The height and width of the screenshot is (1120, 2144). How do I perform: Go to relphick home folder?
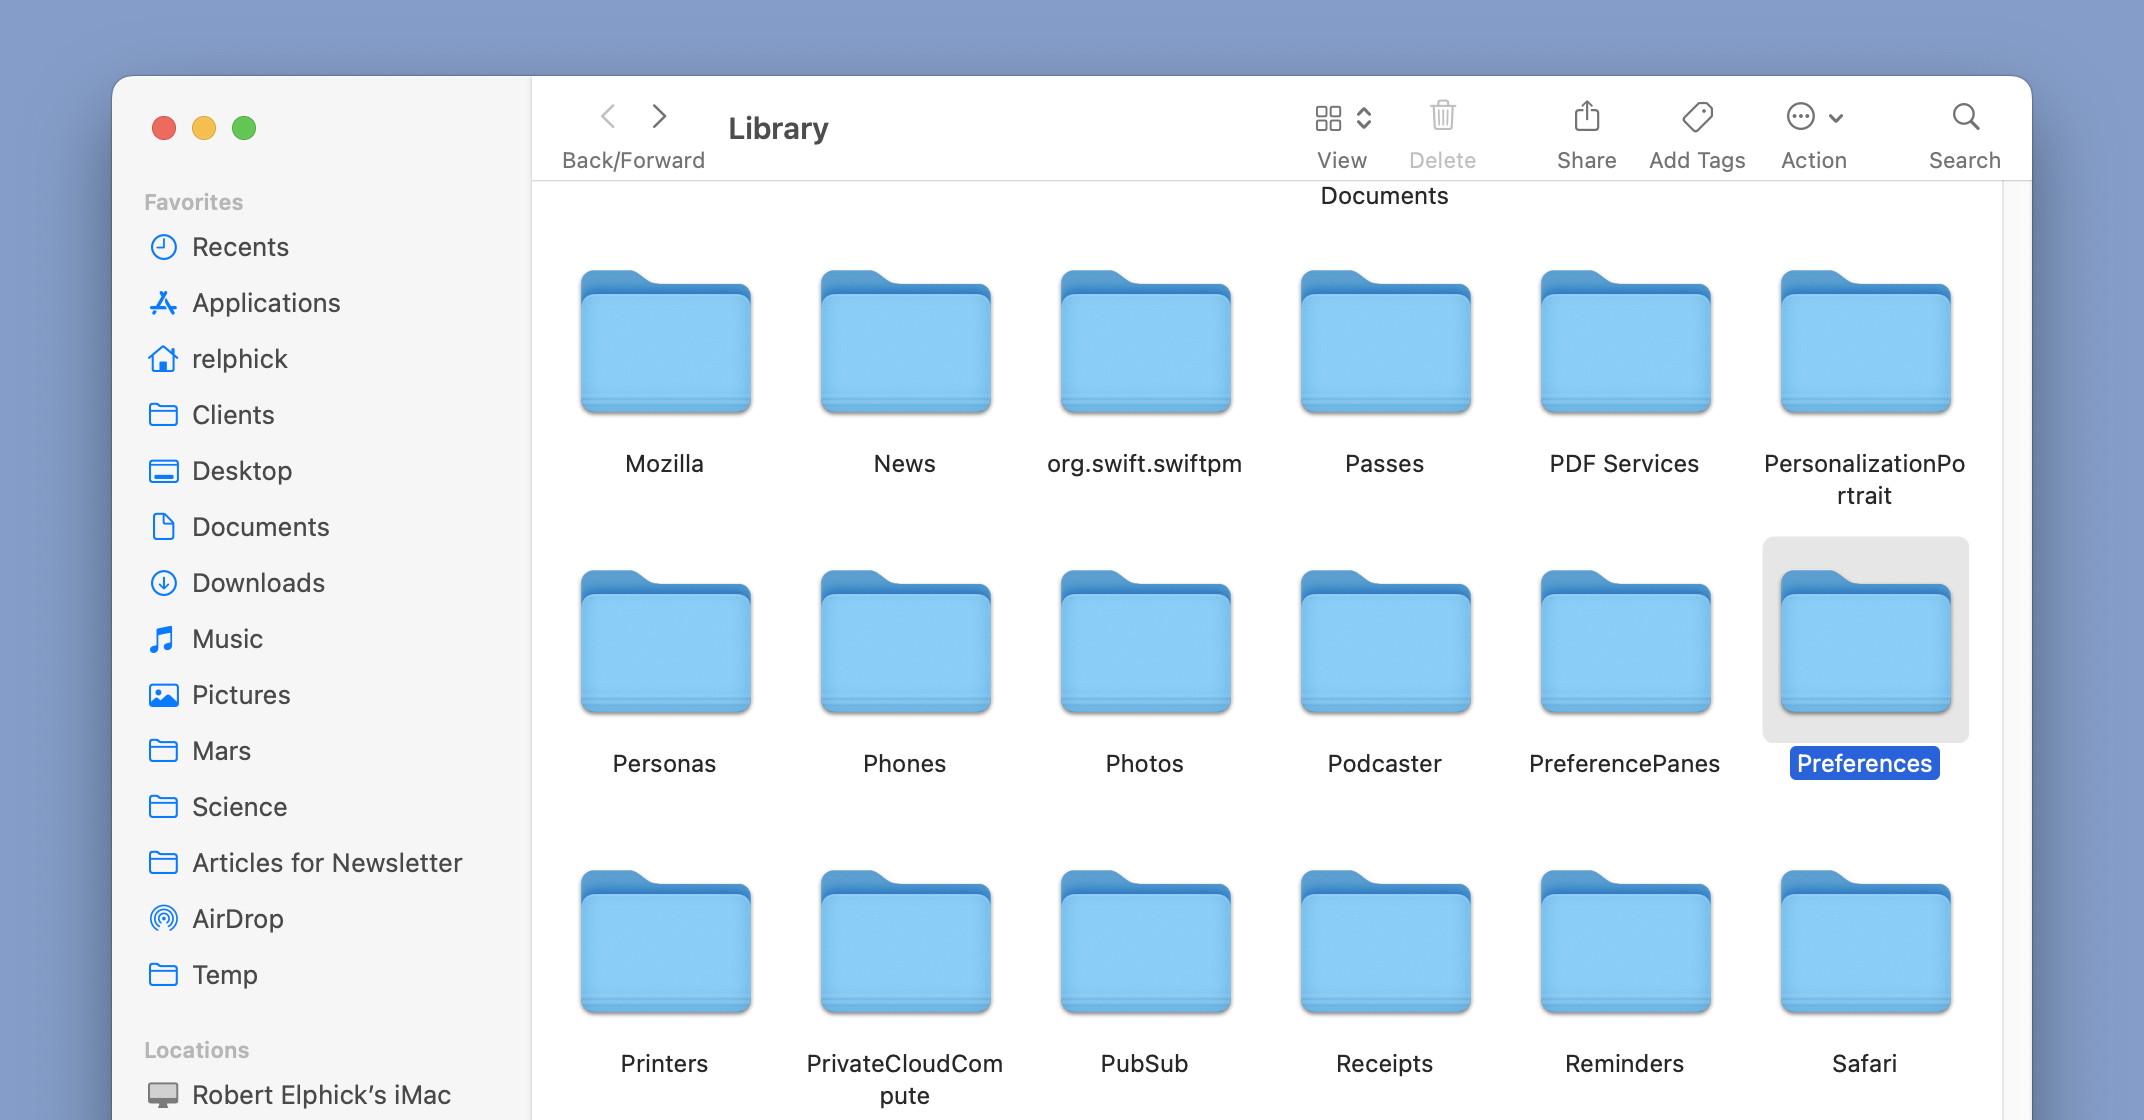(239, 359)
